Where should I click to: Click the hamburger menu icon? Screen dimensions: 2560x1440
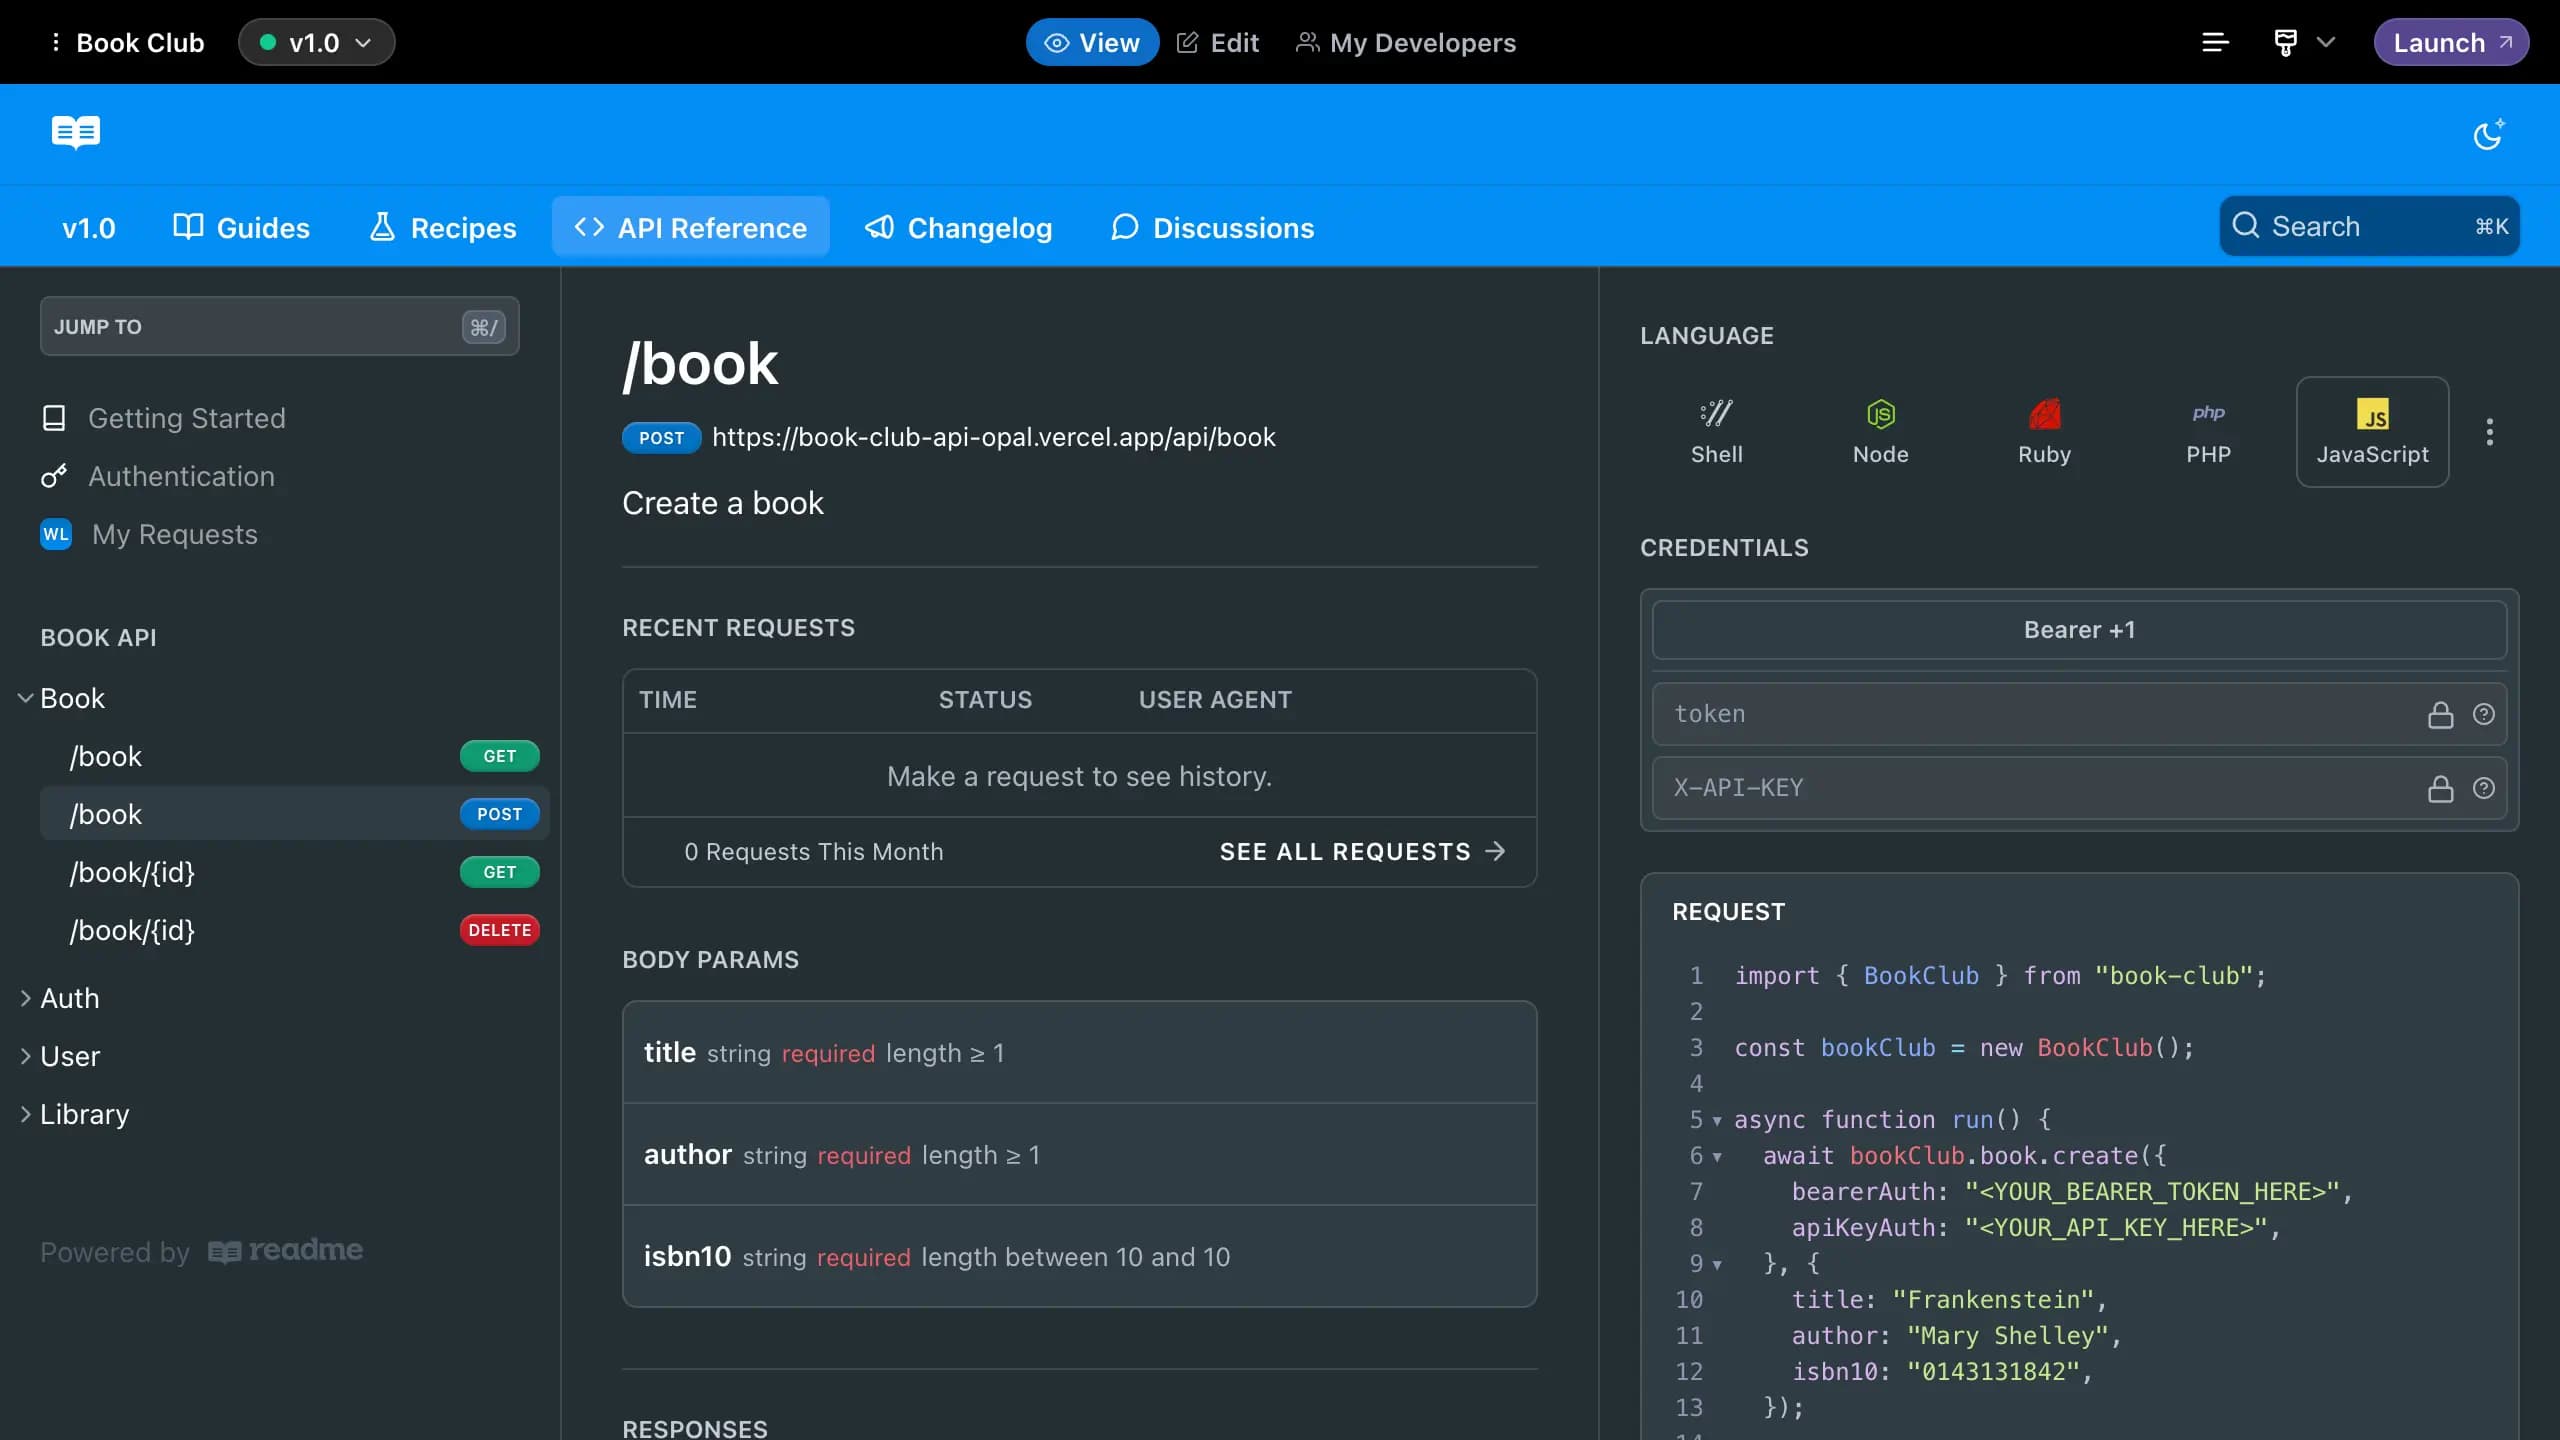tap(2214, 40)
